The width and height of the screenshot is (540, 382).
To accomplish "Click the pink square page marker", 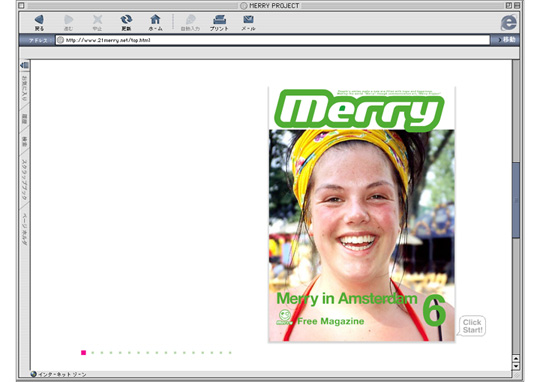I will coord(83,352).
